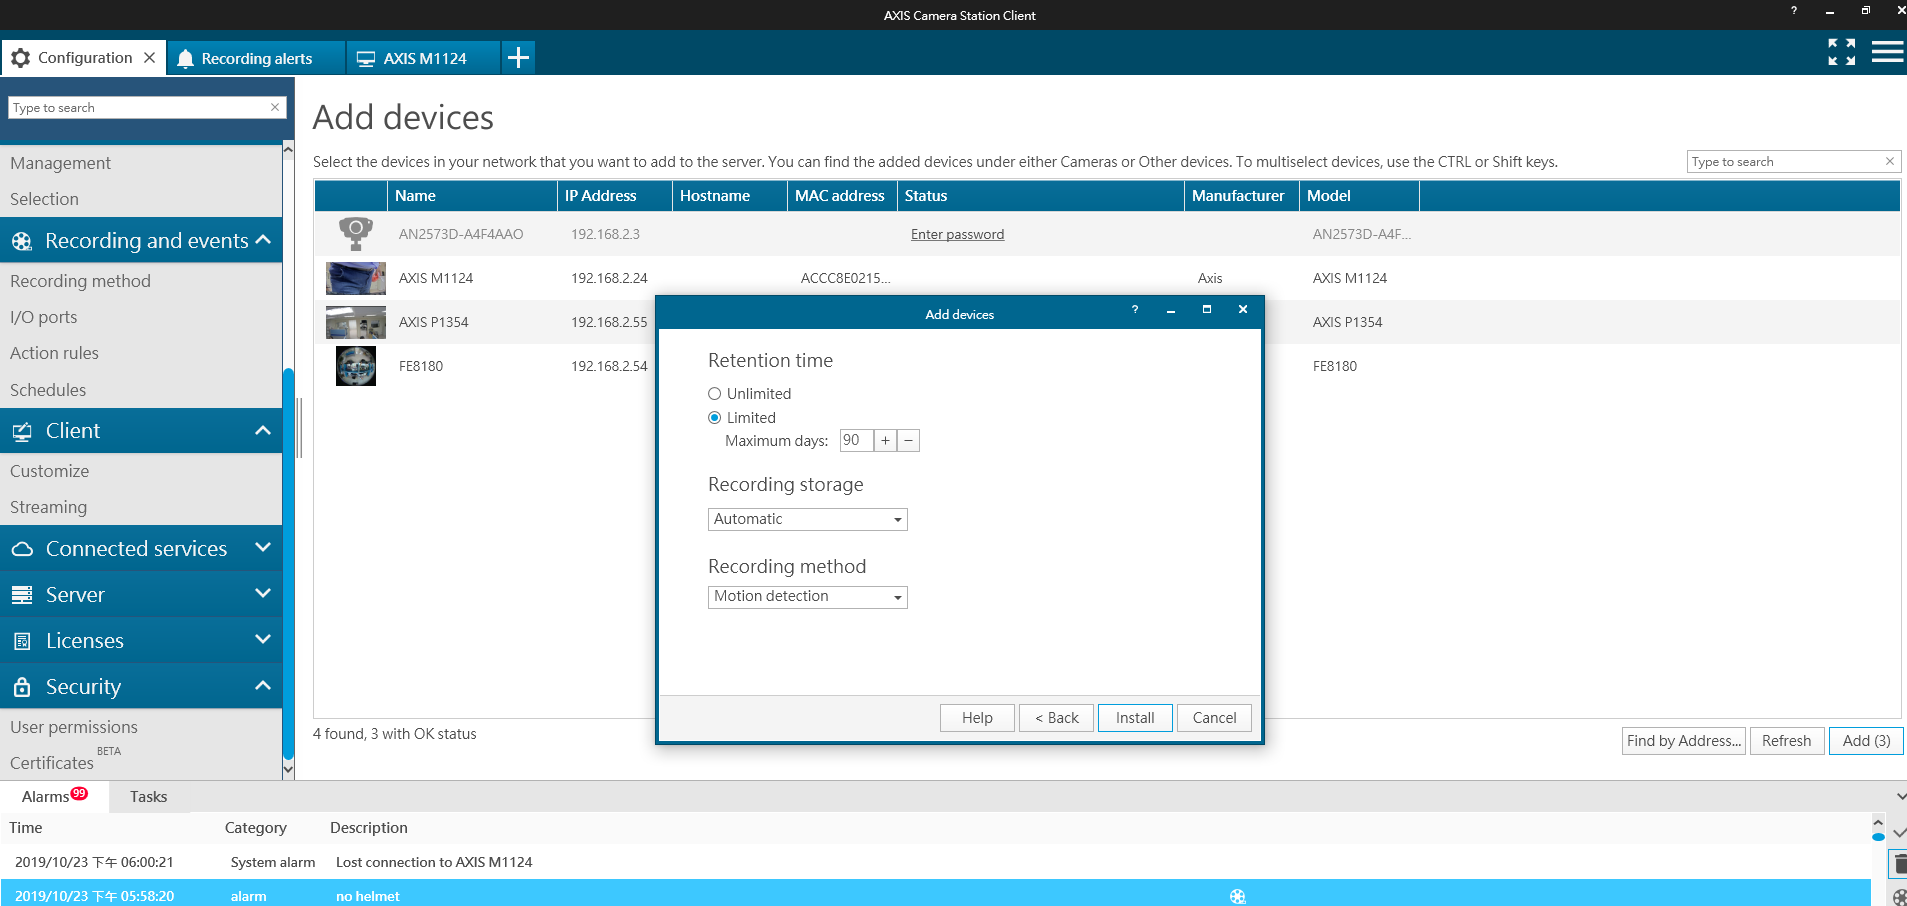Viewport: 1907px width, 906px height.
Task: Click the AXIS M1124 monitor icon
Action: 366,59
